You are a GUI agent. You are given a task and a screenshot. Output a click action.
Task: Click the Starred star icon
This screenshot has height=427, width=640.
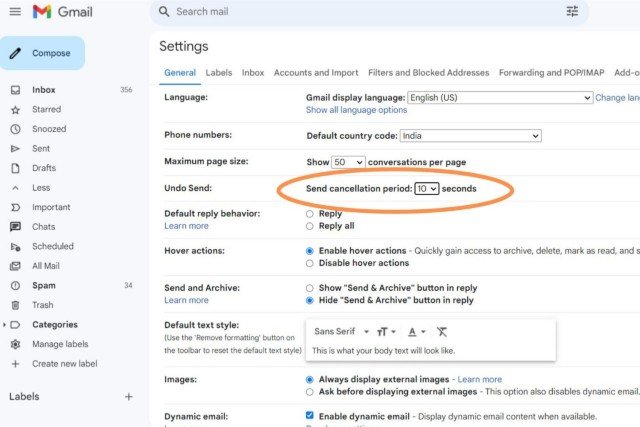coord(15,109)
